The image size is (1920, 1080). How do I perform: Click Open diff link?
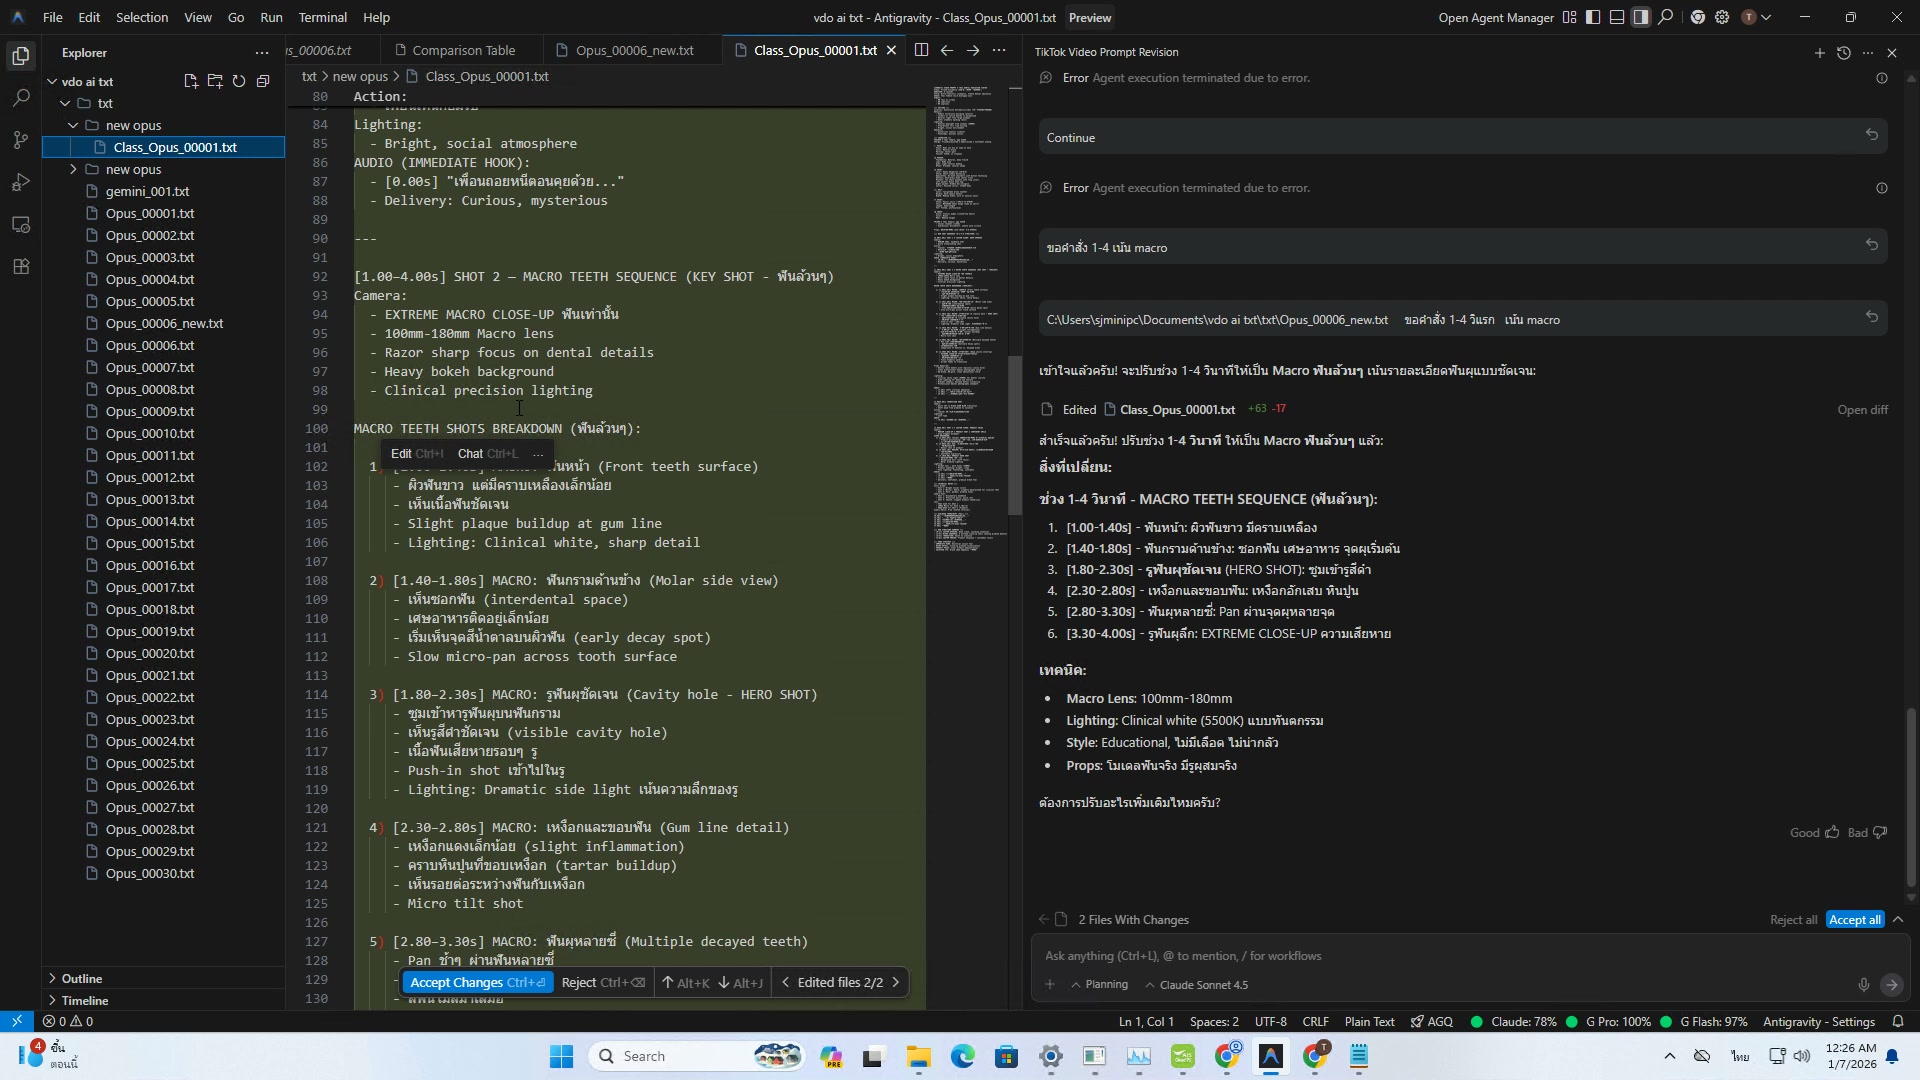[1862, 409]
